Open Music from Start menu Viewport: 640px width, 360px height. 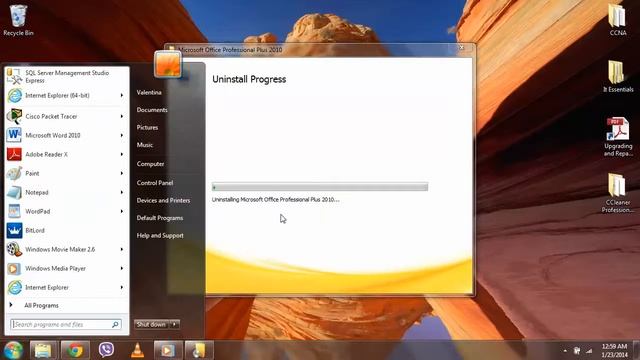[x=144, y=145]
